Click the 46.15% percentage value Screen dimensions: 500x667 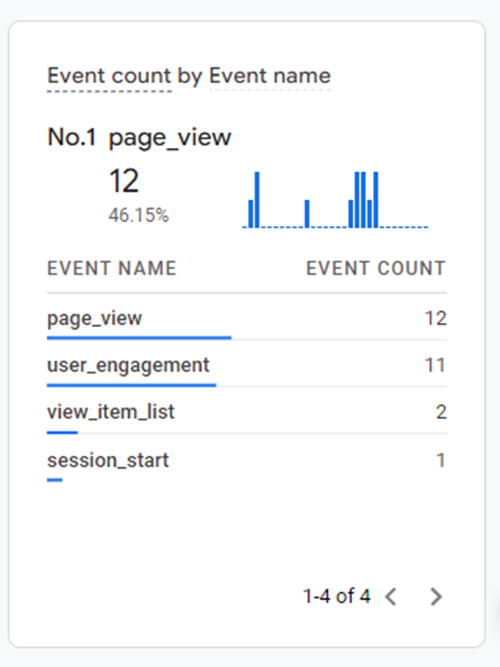tap(139, 215)
